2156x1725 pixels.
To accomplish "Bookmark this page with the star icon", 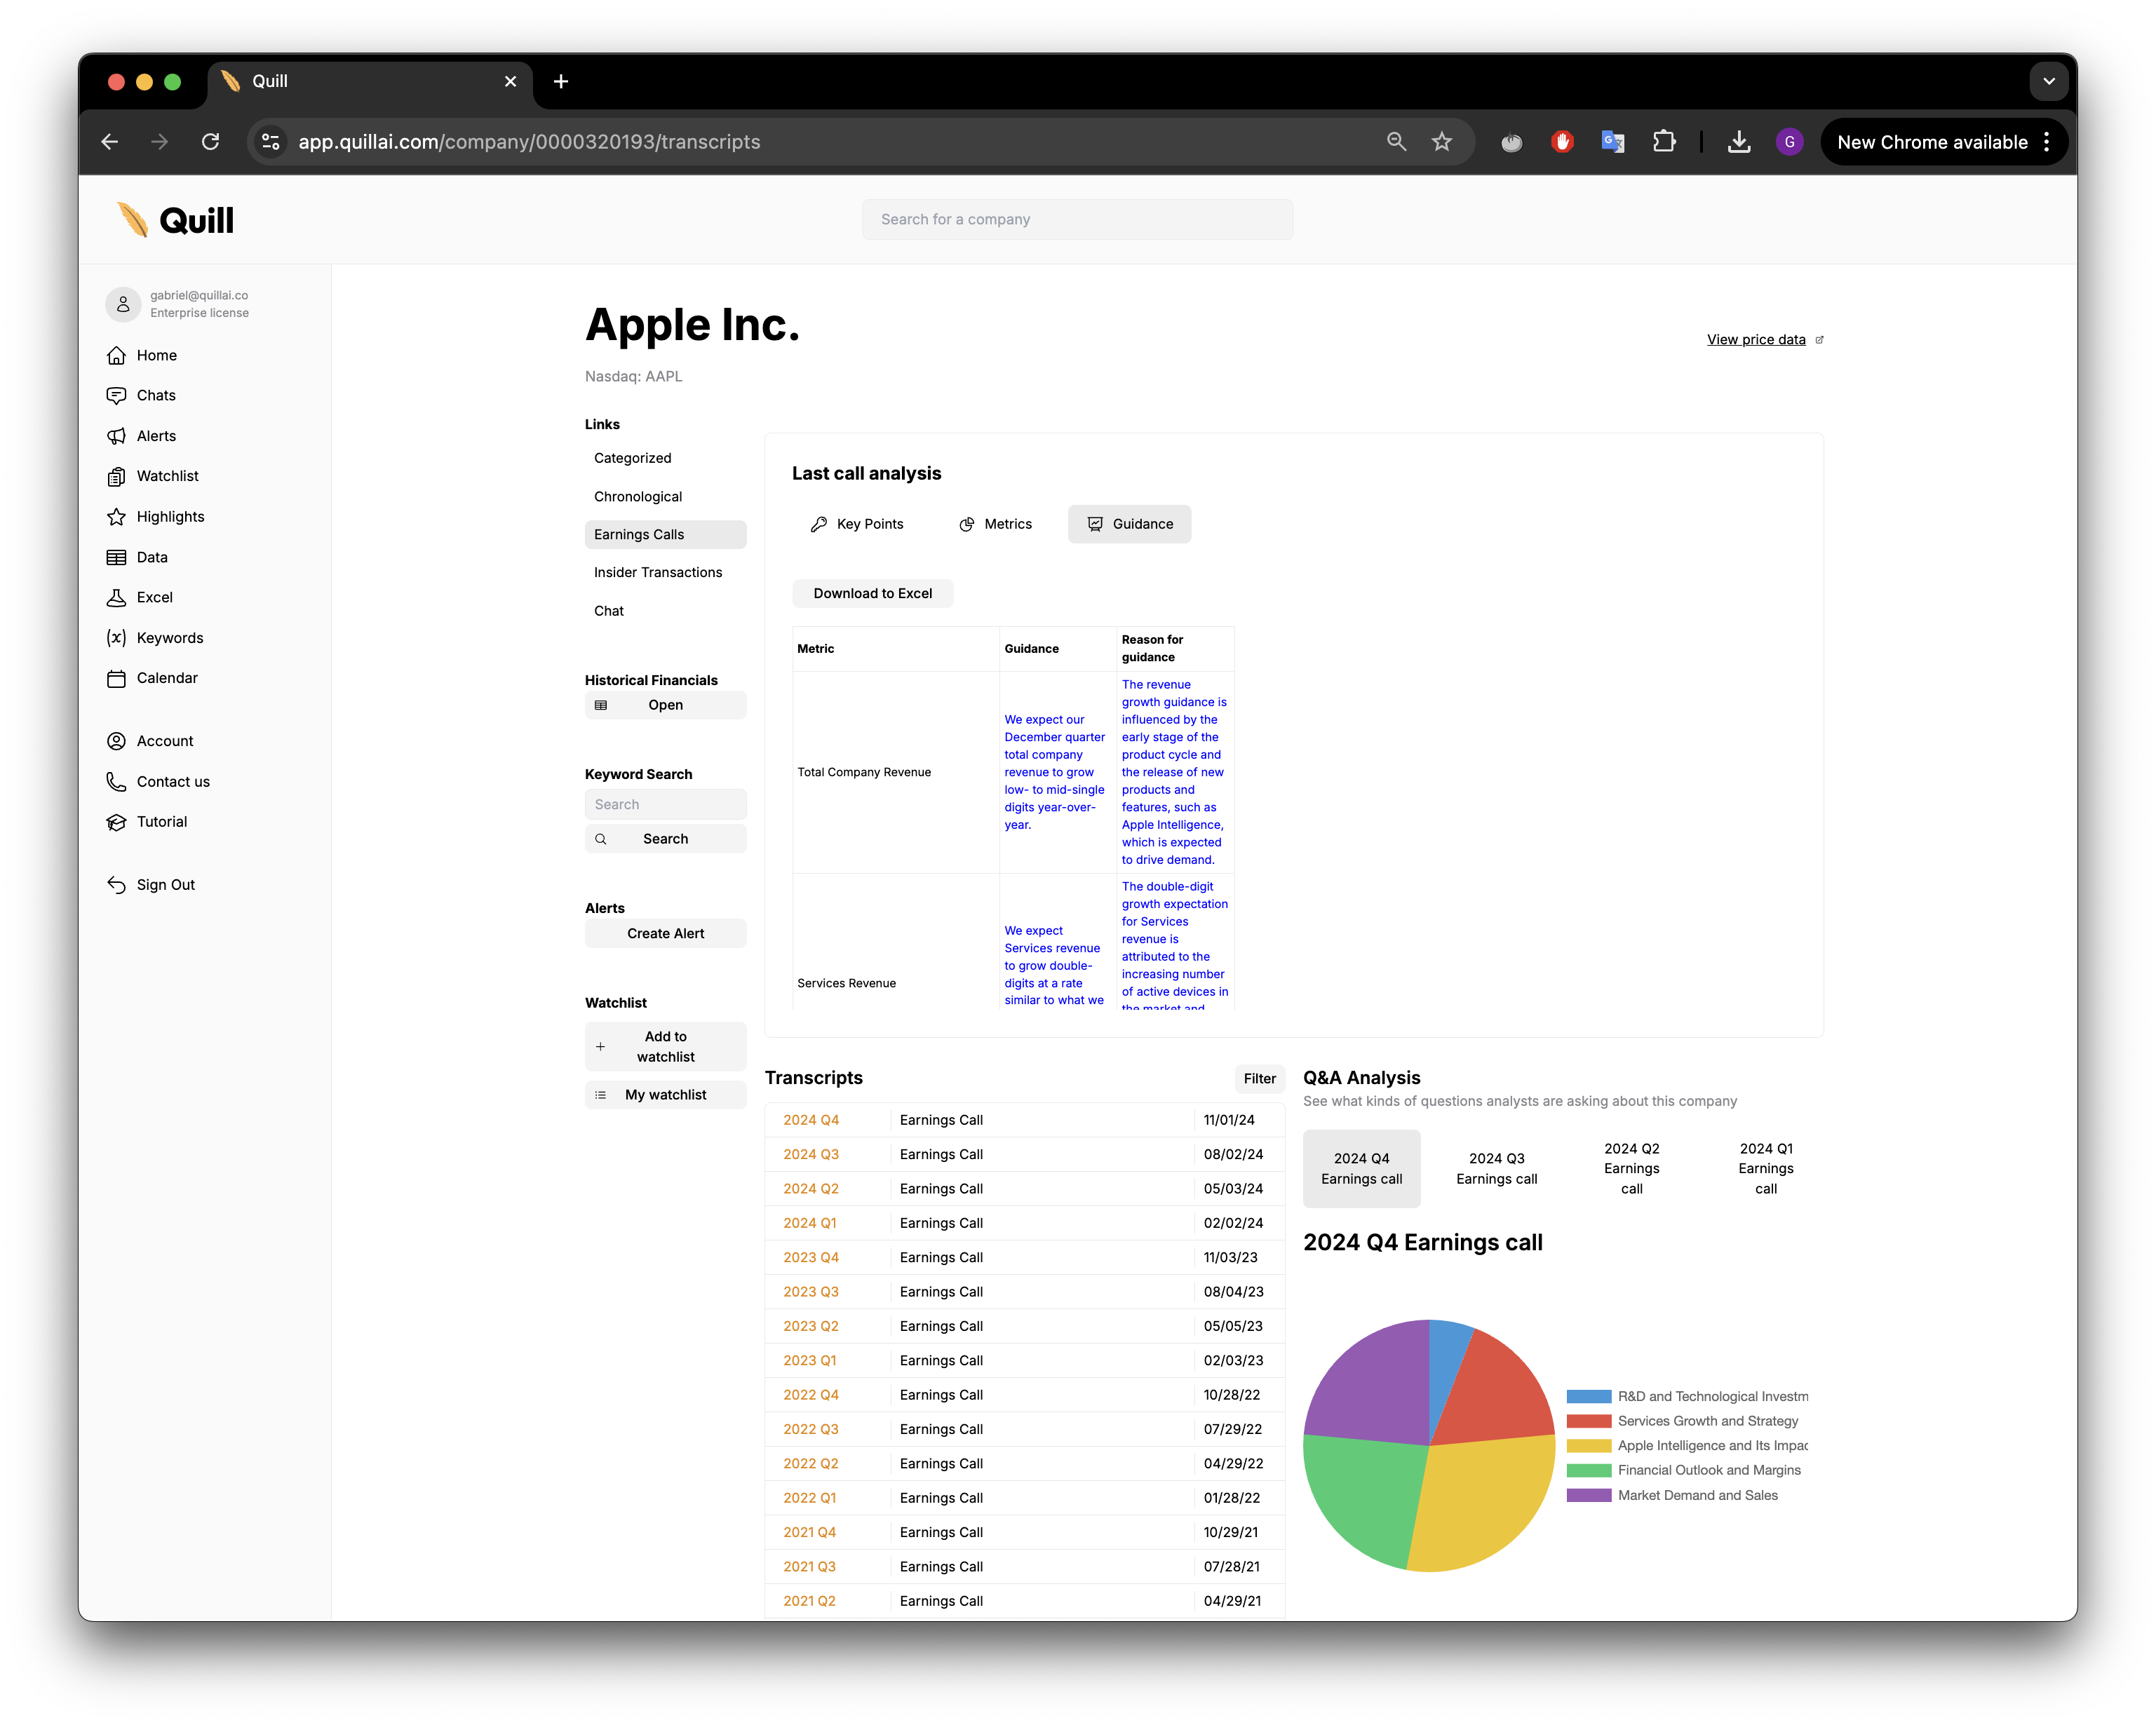I will tap(1441, 142).
